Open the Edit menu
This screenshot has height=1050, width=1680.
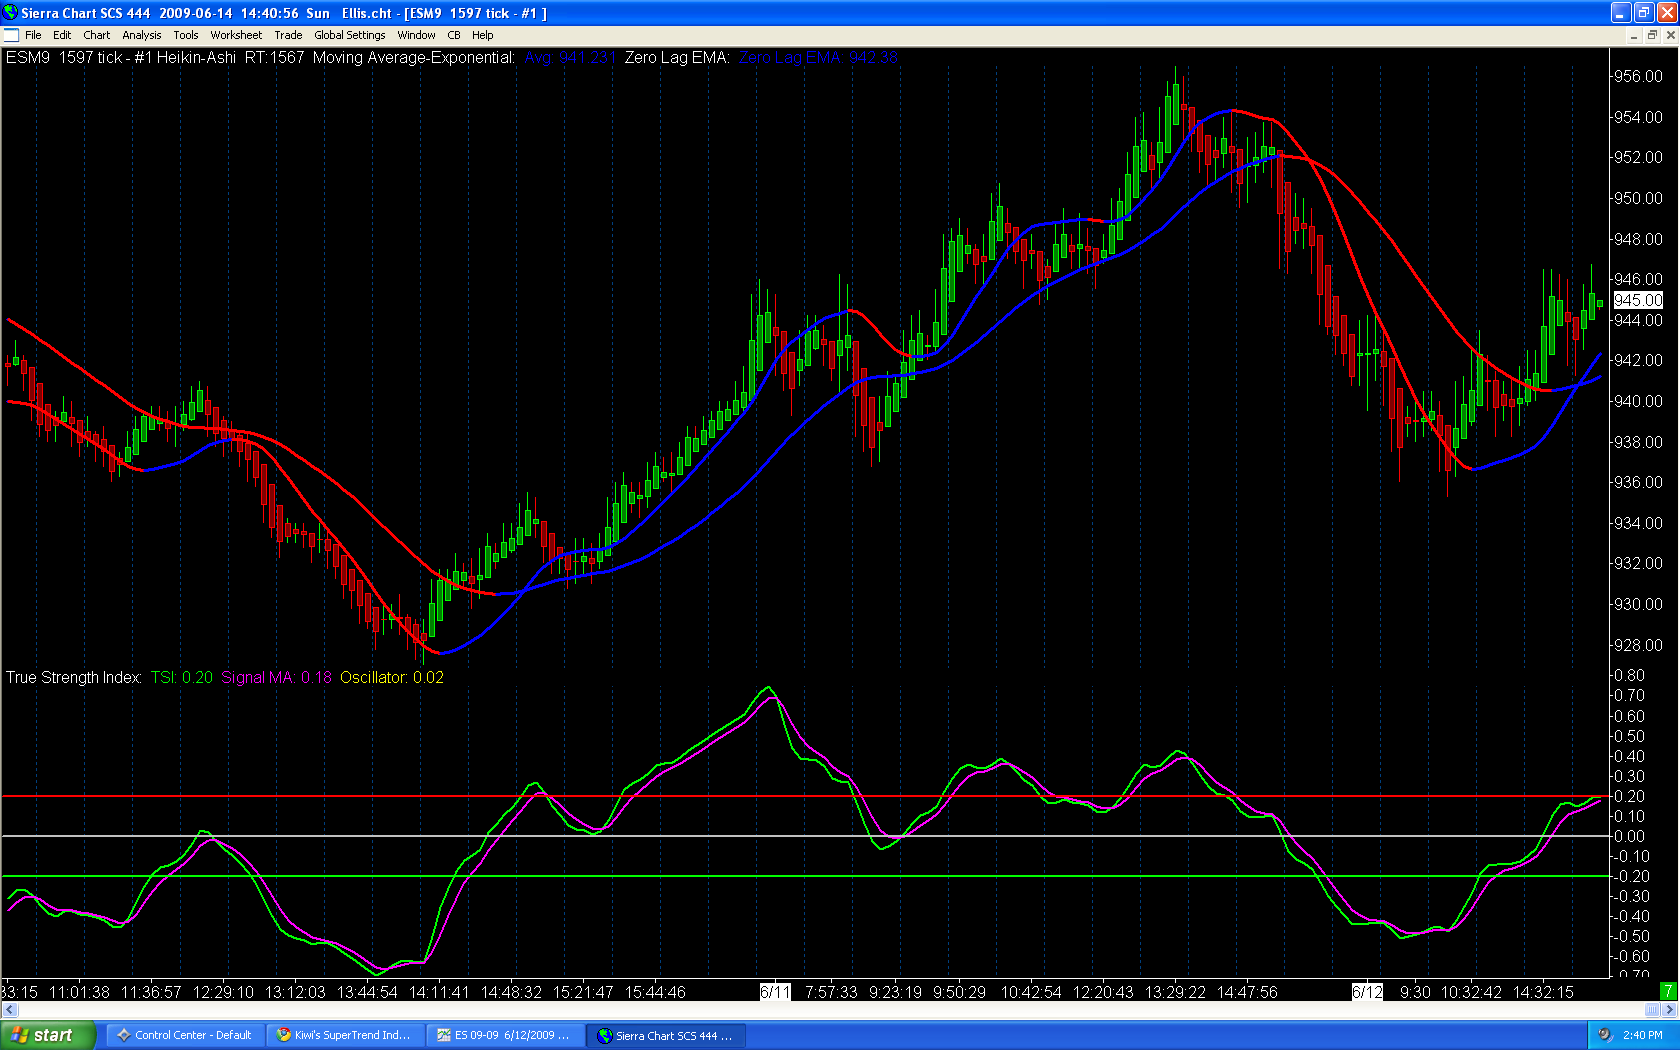[x=62, y=35]
